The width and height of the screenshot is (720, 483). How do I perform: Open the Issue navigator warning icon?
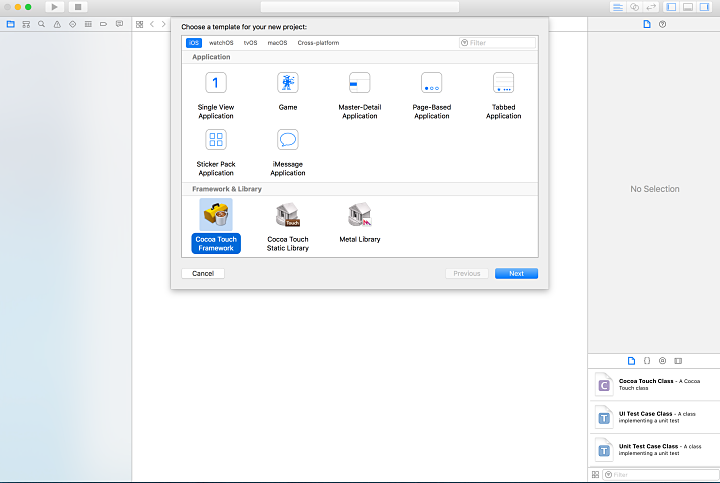57,24
